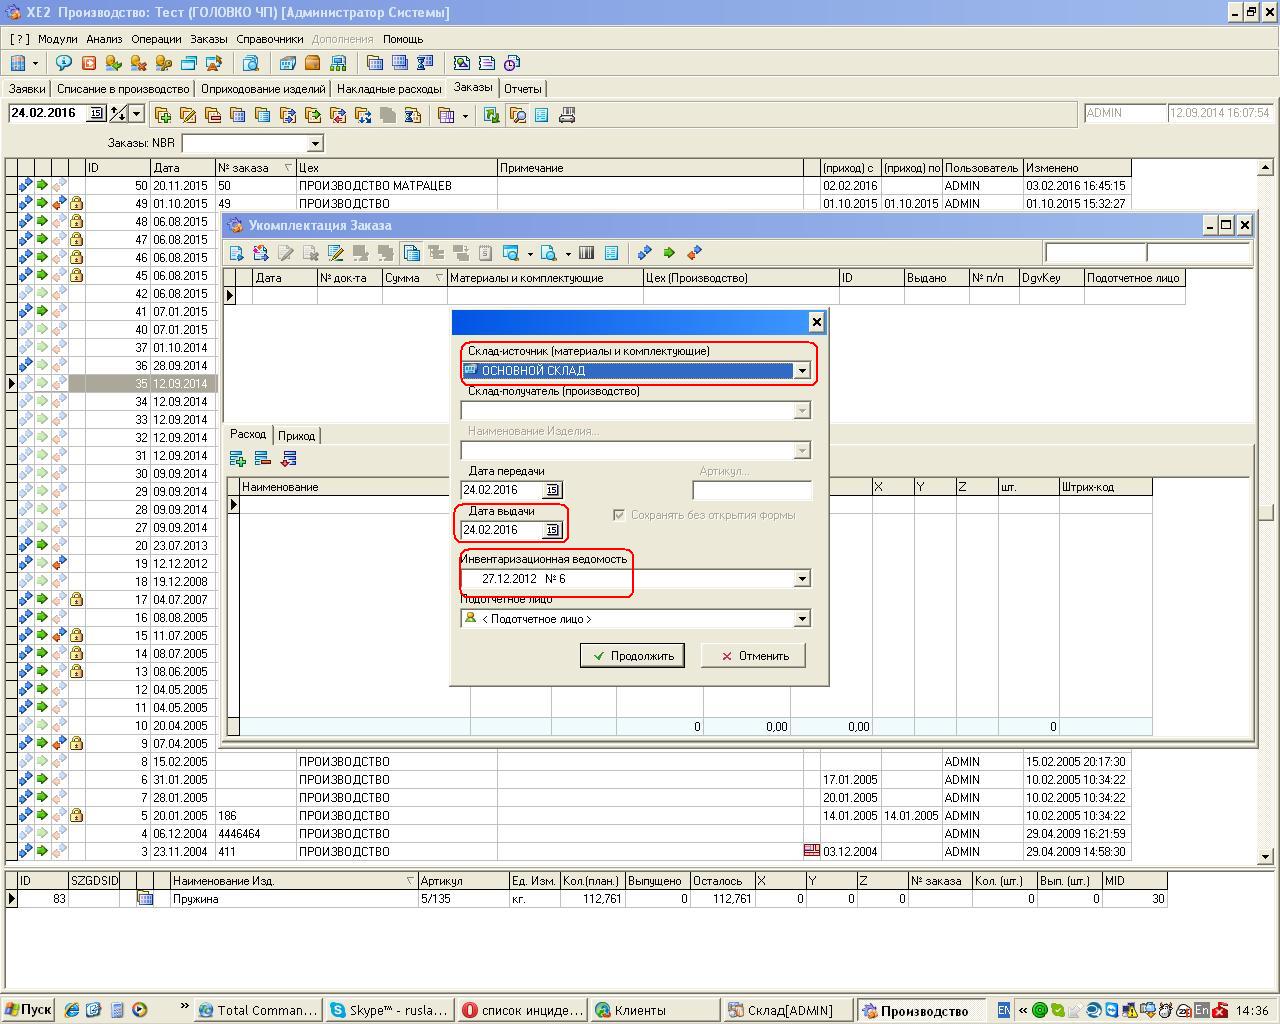Screen dimensions: 1280x1024
Task: Open the Инвентаризационная ведомость dropdown list
Action: (801, 579)
